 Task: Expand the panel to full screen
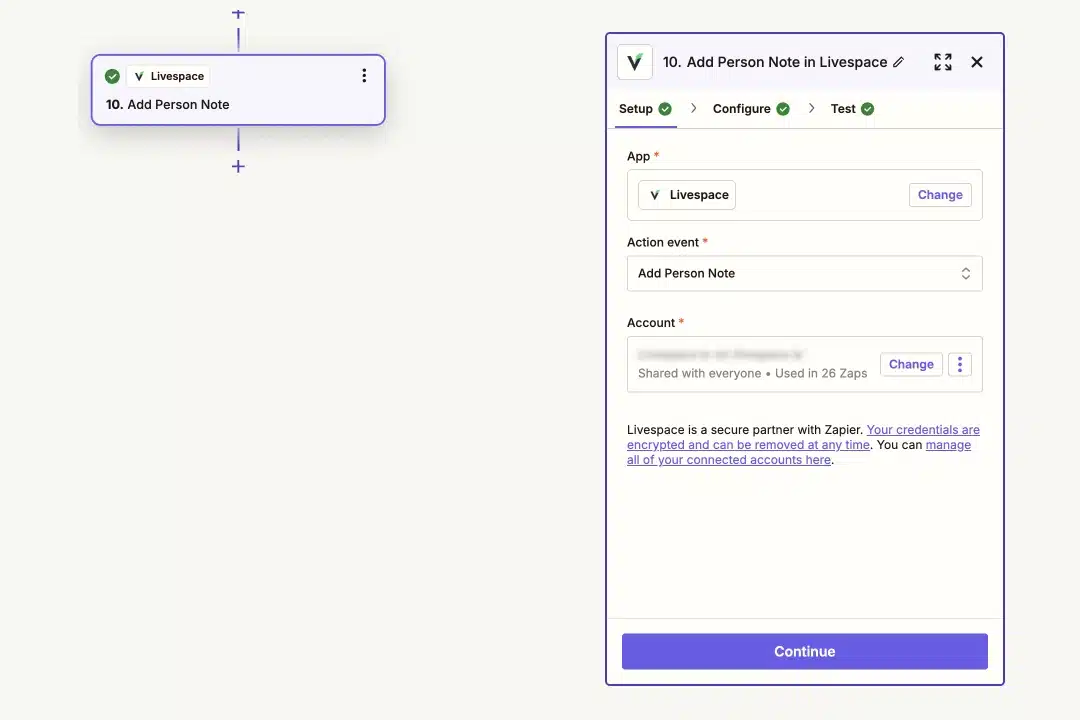point(943,62)
